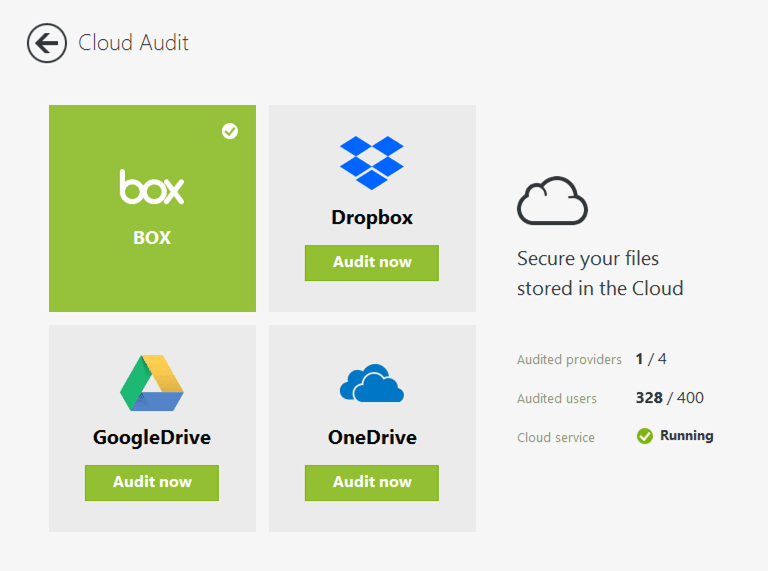Click the BOX label text
The image size is (768, 571).
(152, 238)
